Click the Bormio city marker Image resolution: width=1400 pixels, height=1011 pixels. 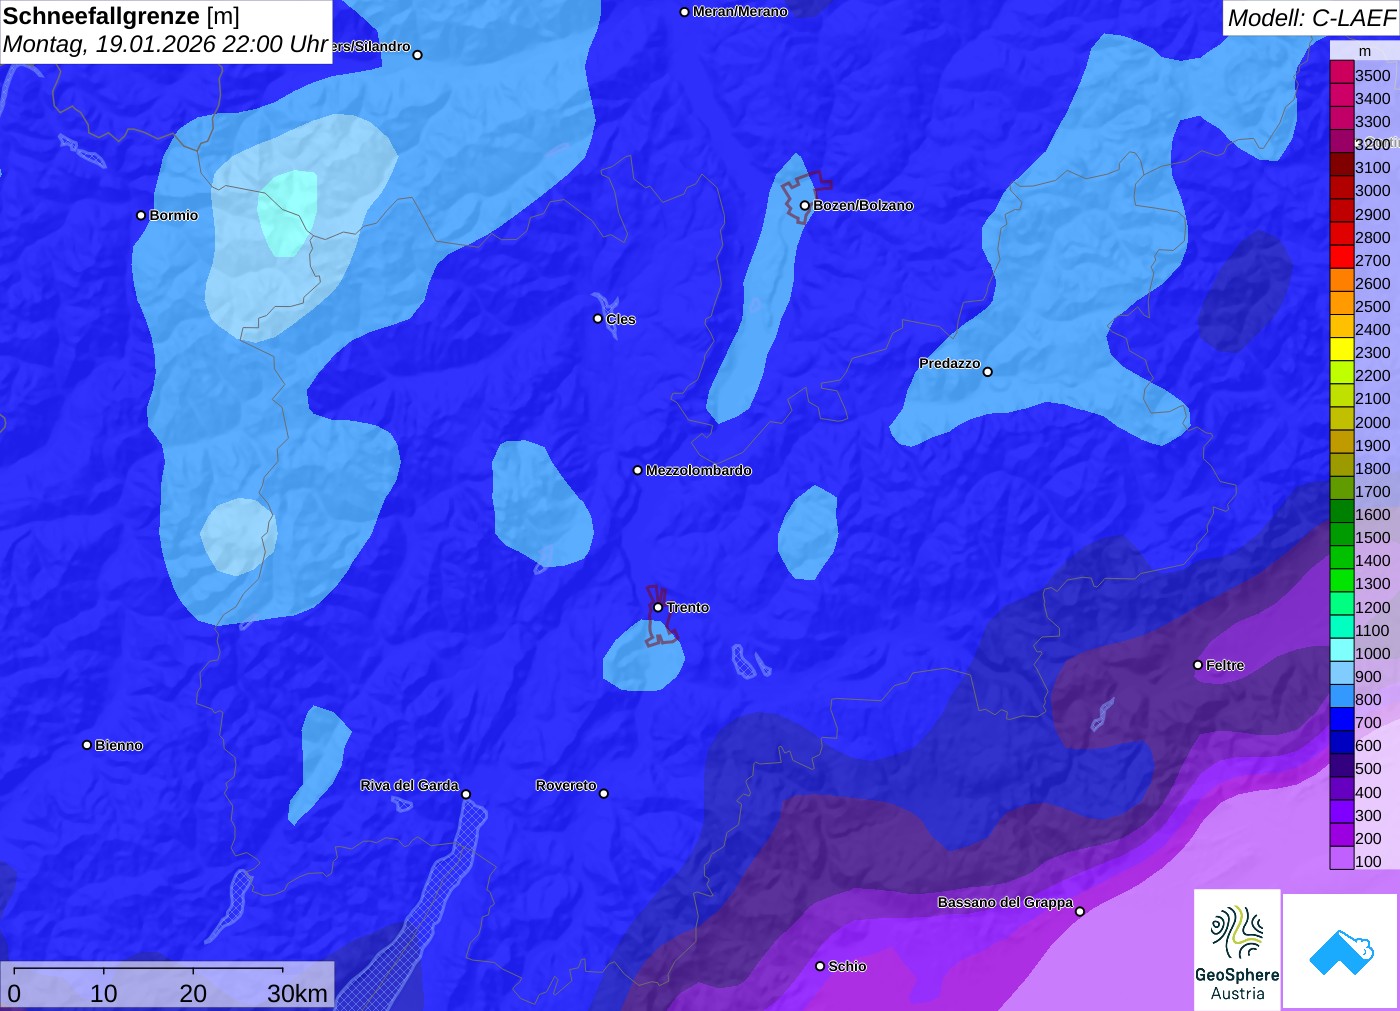click(141, 215)
